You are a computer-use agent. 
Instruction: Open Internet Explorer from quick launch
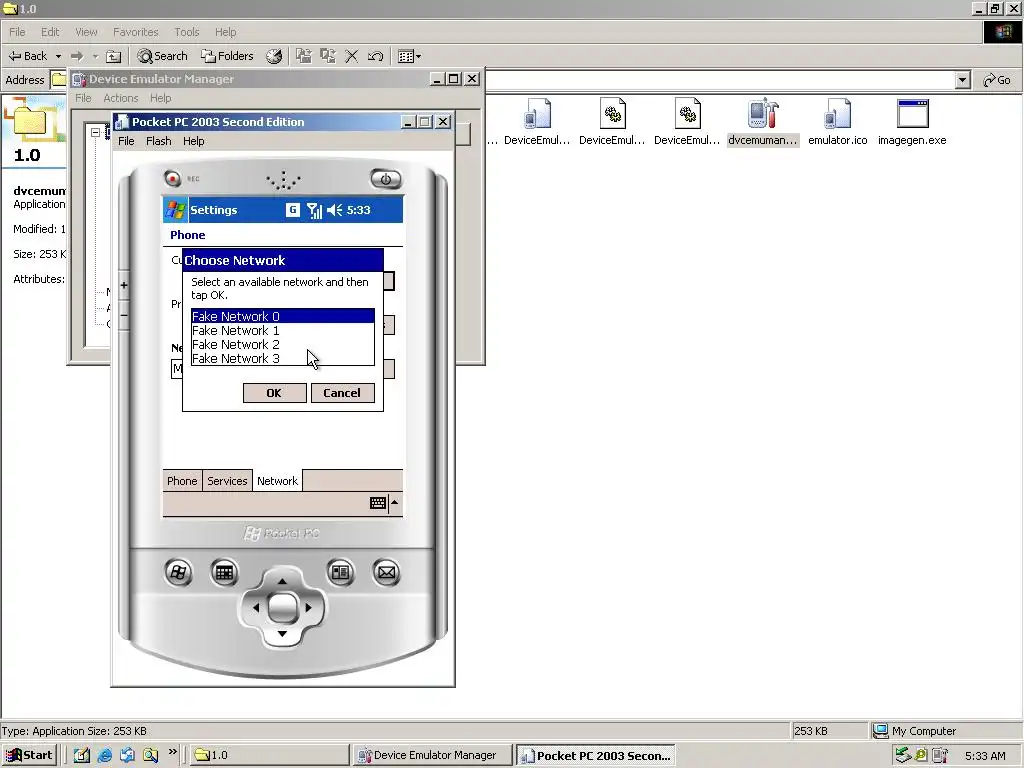104,755
